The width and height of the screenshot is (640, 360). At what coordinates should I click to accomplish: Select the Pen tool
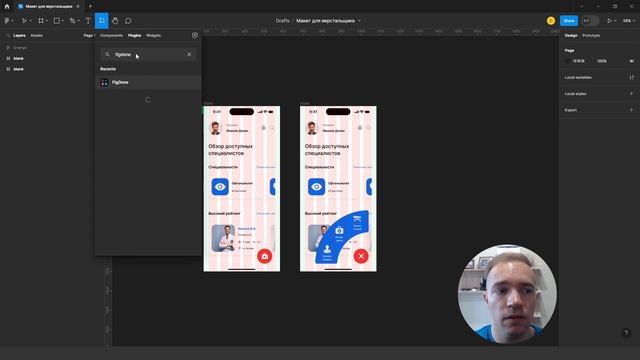click(x=72, y=20)
